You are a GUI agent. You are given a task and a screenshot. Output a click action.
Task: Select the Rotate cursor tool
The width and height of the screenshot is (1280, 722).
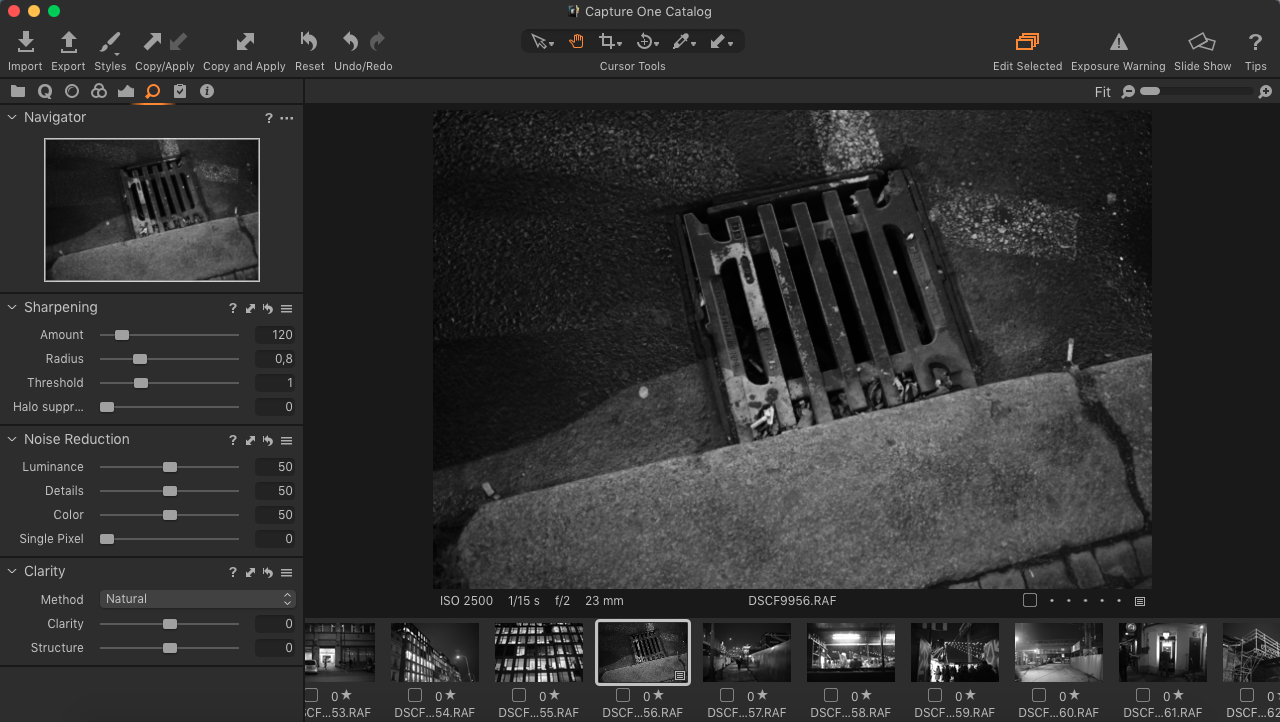pos(646,40)
